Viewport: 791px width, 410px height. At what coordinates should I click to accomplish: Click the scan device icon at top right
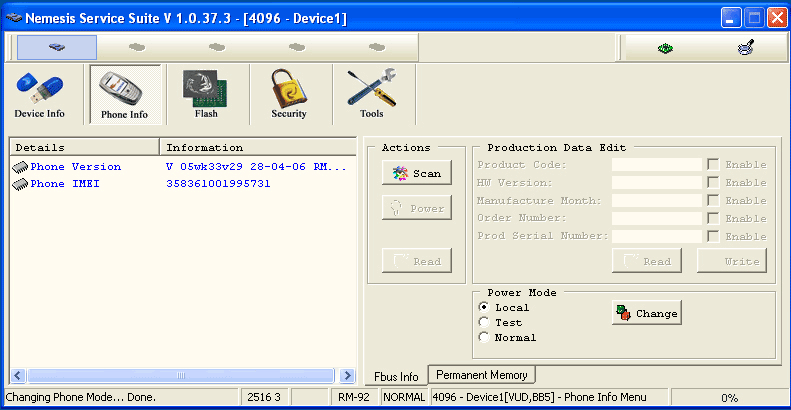(x=746, y=48)
